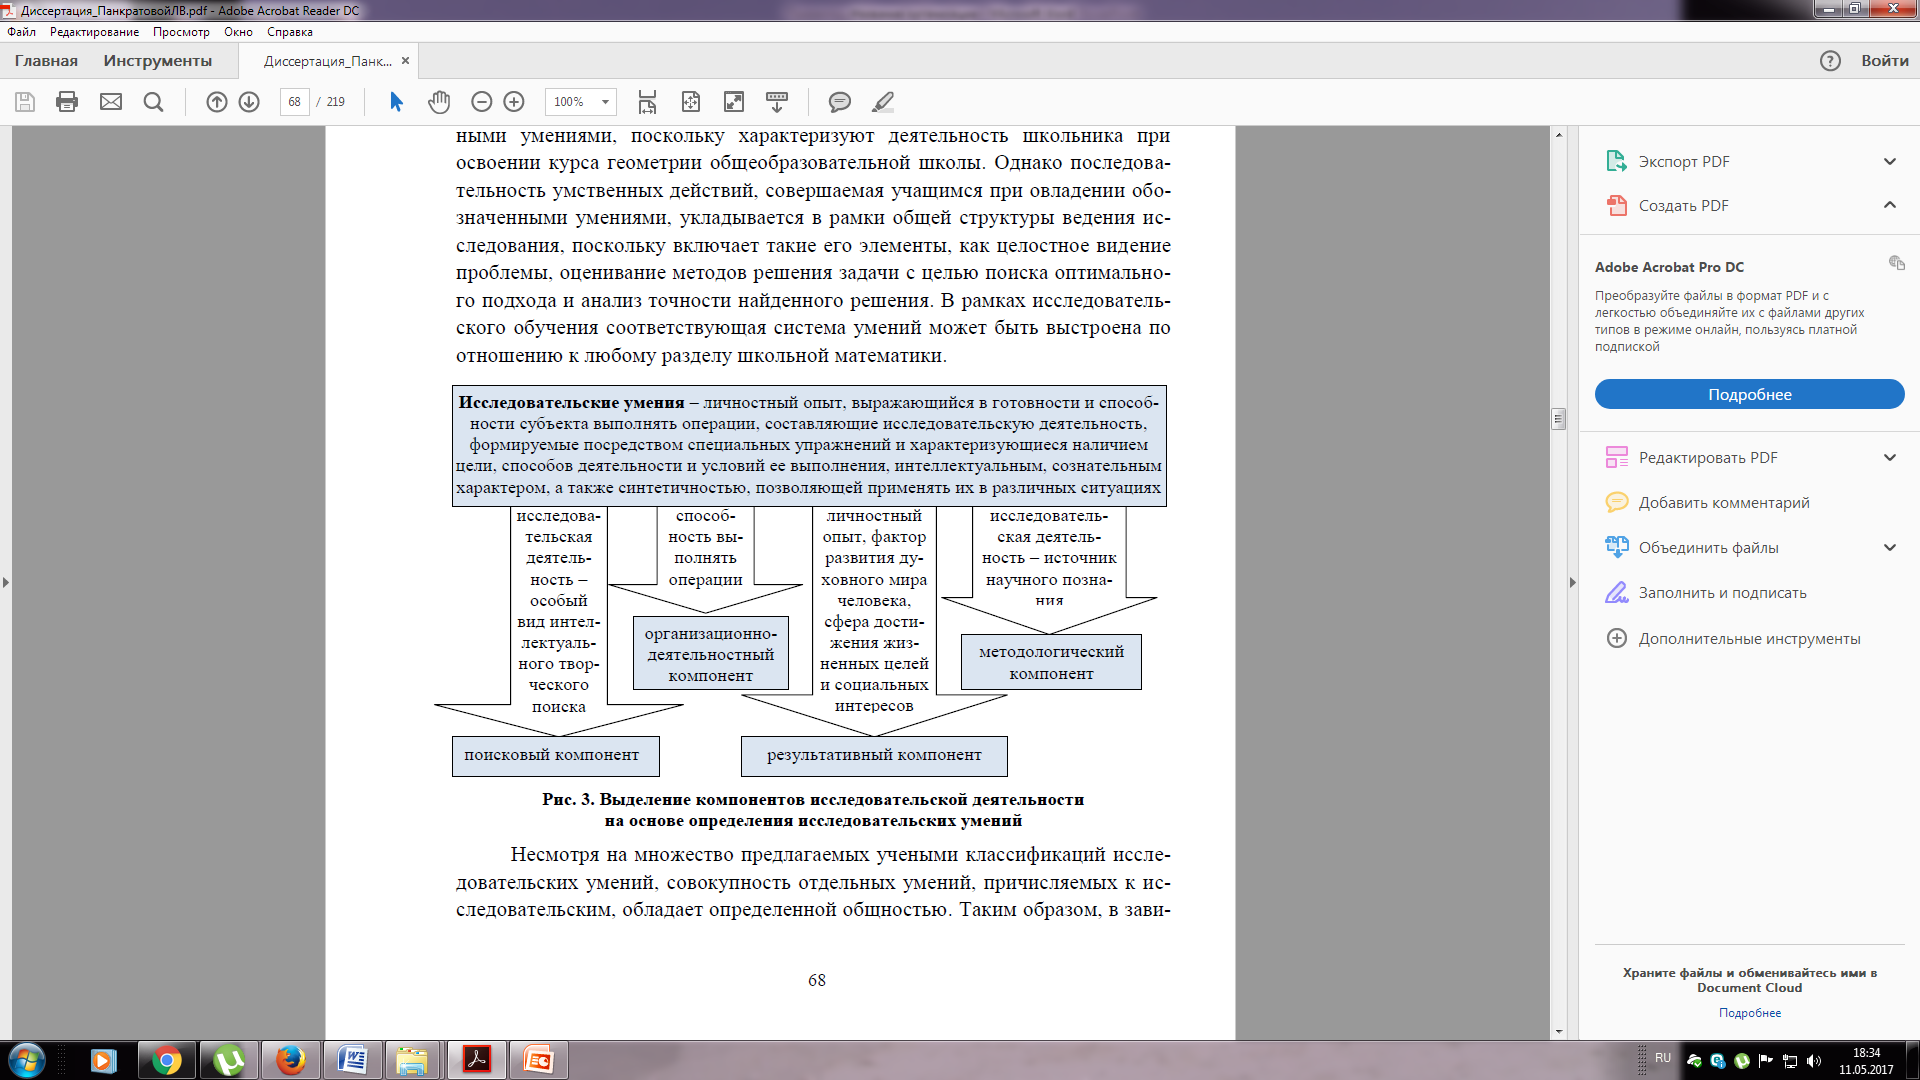Open the Файл menu
Viewport: 1920px width, 1080px height.
click(21, 32)
